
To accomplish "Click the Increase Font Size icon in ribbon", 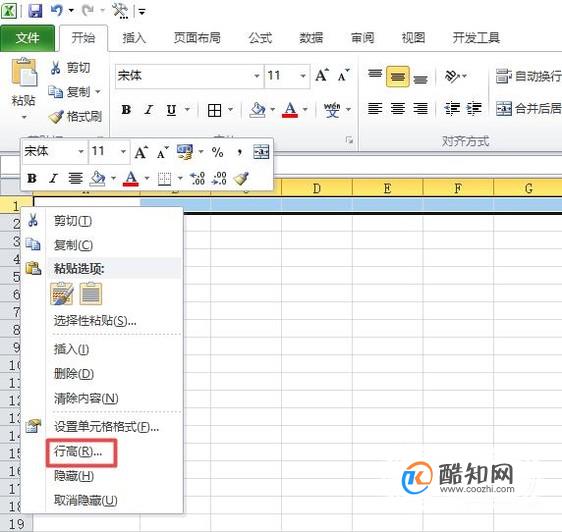I will tap(322, 75).
